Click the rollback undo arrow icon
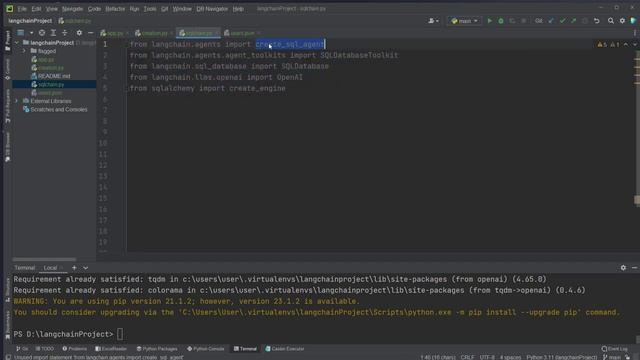The image size is (640, 360). click(597, 21)
